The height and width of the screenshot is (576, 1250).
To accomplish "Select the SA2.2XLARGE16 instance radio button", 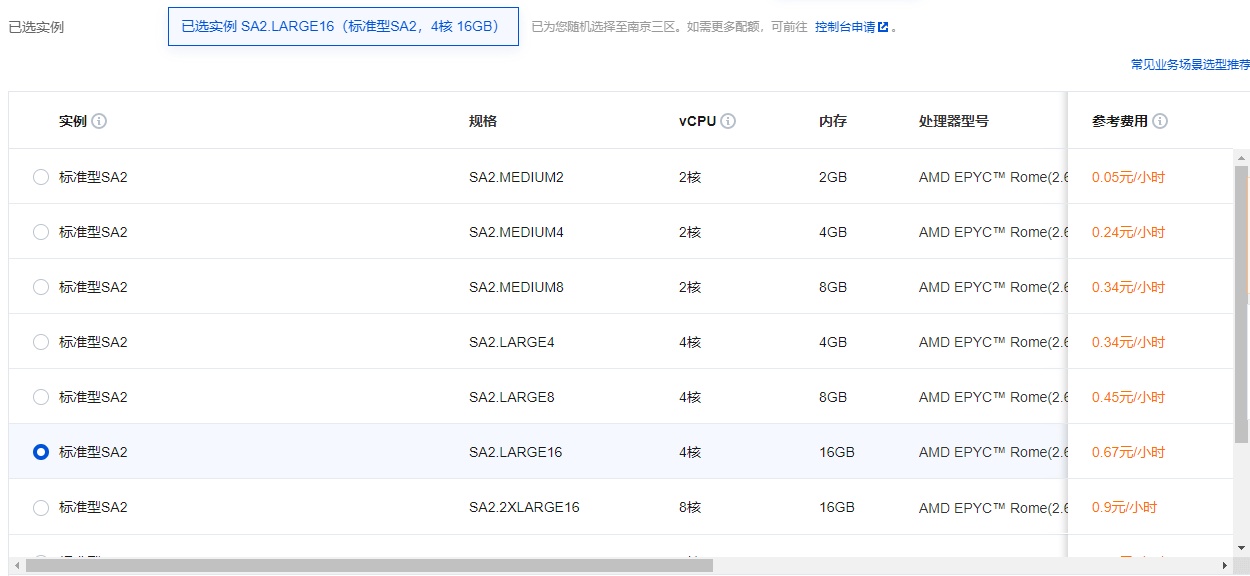I will 40,507.
